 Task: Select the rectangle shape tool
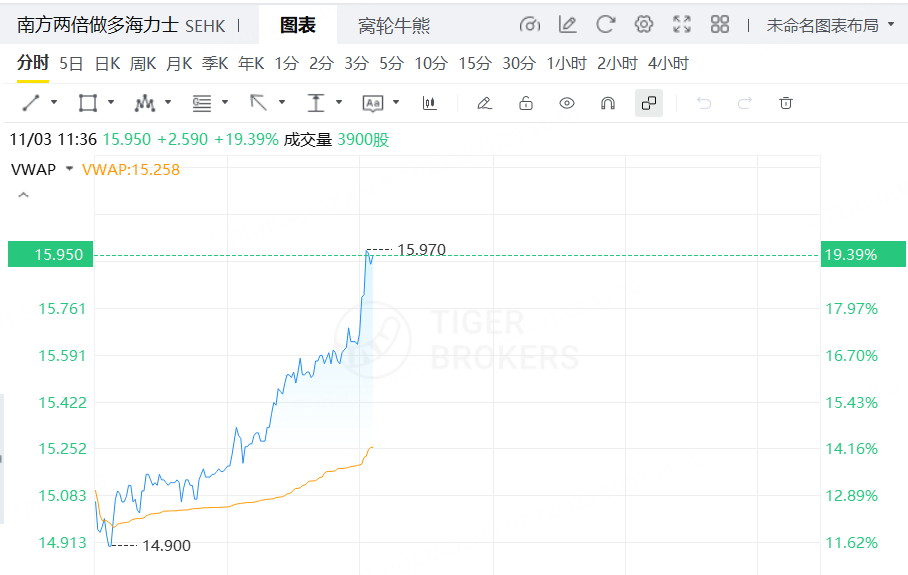pyautogui.click(x=87, y=102)
